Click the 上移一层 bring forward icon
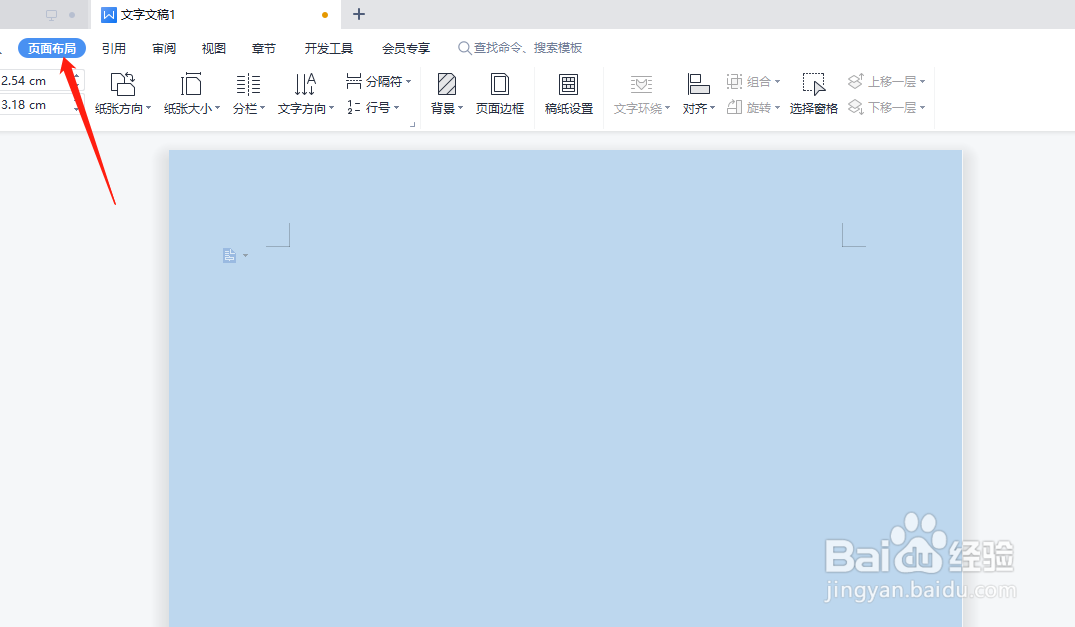Image resolution: width=1075 pixels, height=627 pixels. (855, 82)
